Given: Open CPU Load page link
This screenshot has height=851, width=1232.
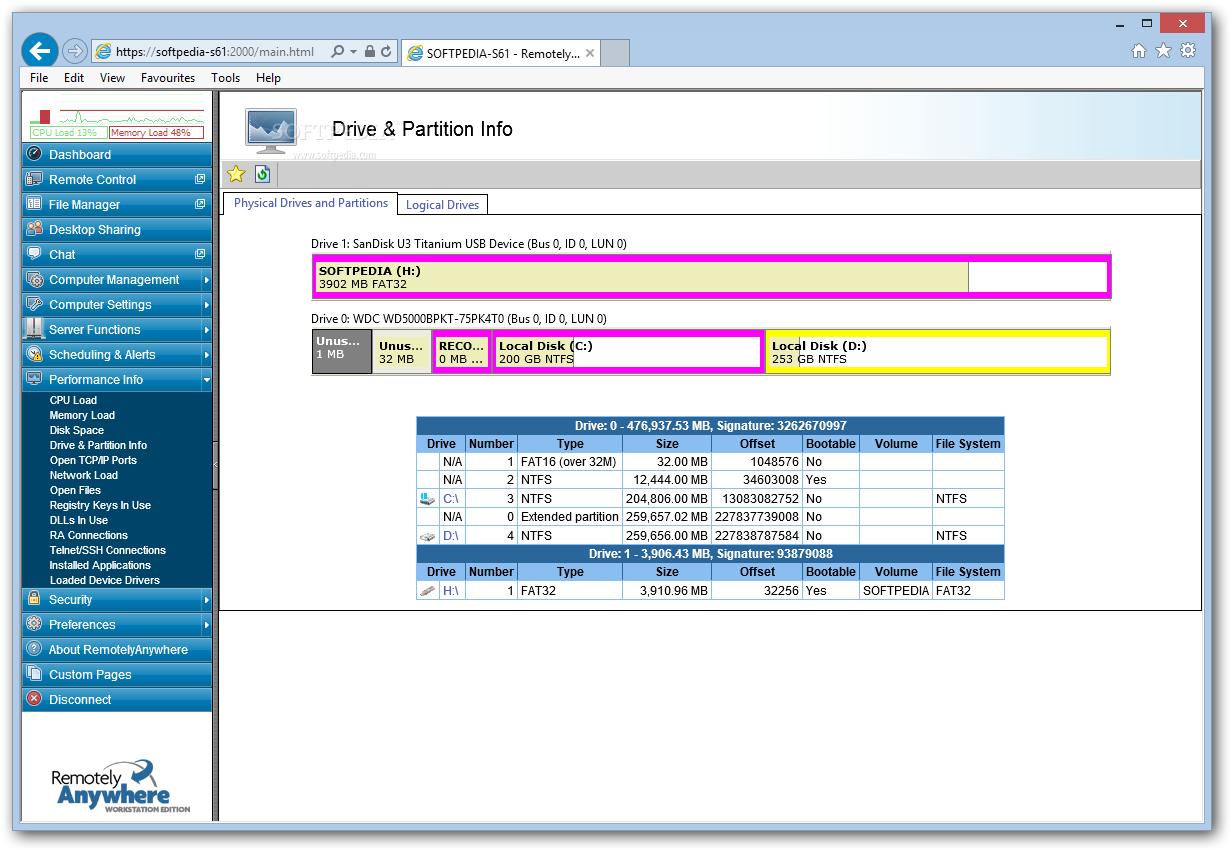Looking at the screenshot, I should click(x=73, y=400).
